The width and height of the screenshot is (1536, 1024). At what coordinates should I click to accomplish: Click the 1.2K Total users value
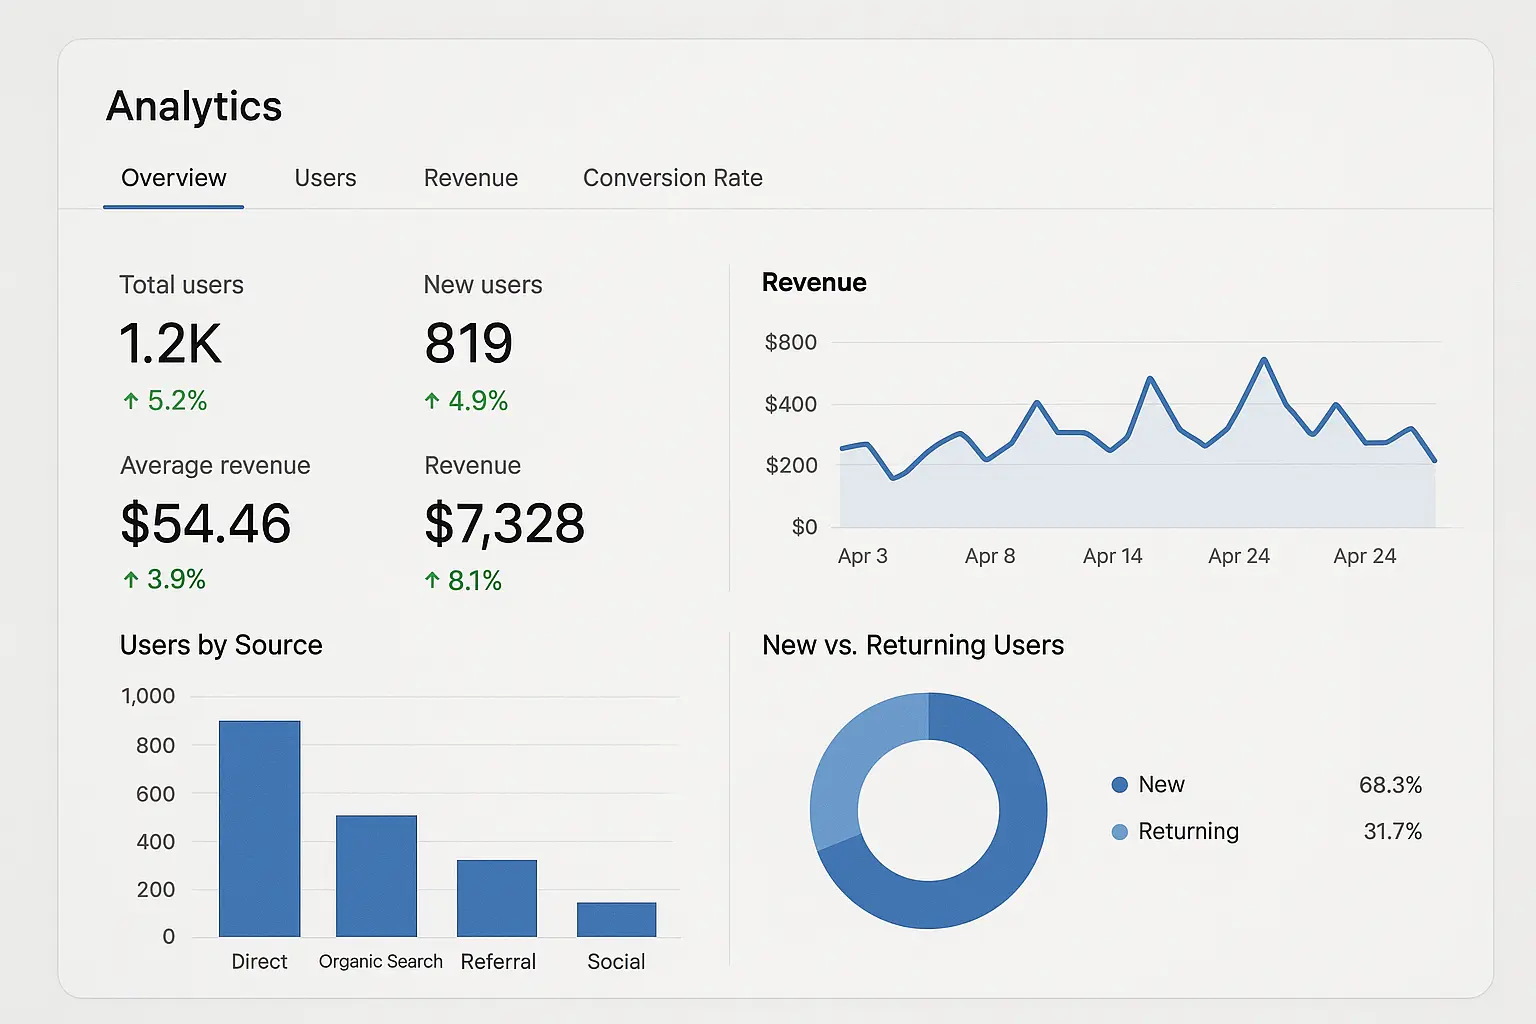[x=170, y=344]
